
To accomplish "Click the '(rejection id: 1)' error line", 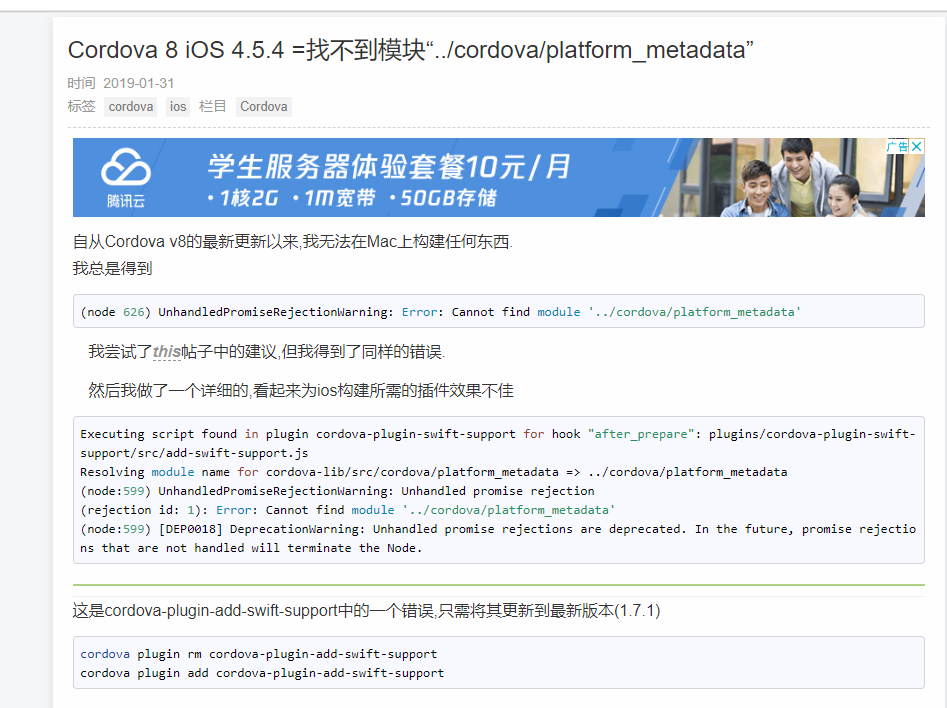I will pyautogui.click(x=347, y=510).
